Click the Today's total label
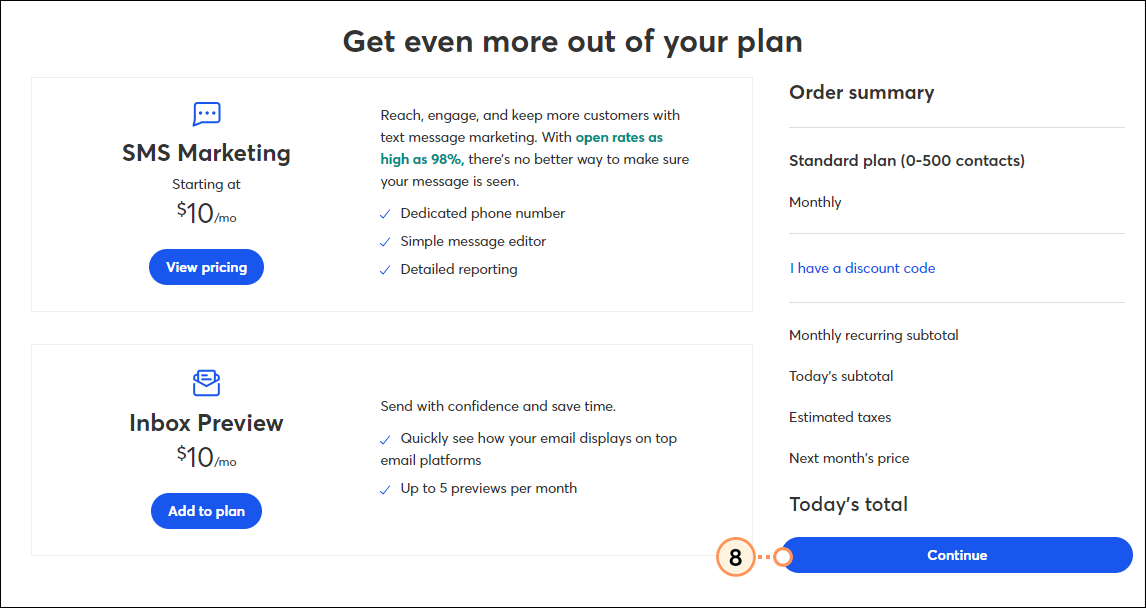 (x=849, y=504)
